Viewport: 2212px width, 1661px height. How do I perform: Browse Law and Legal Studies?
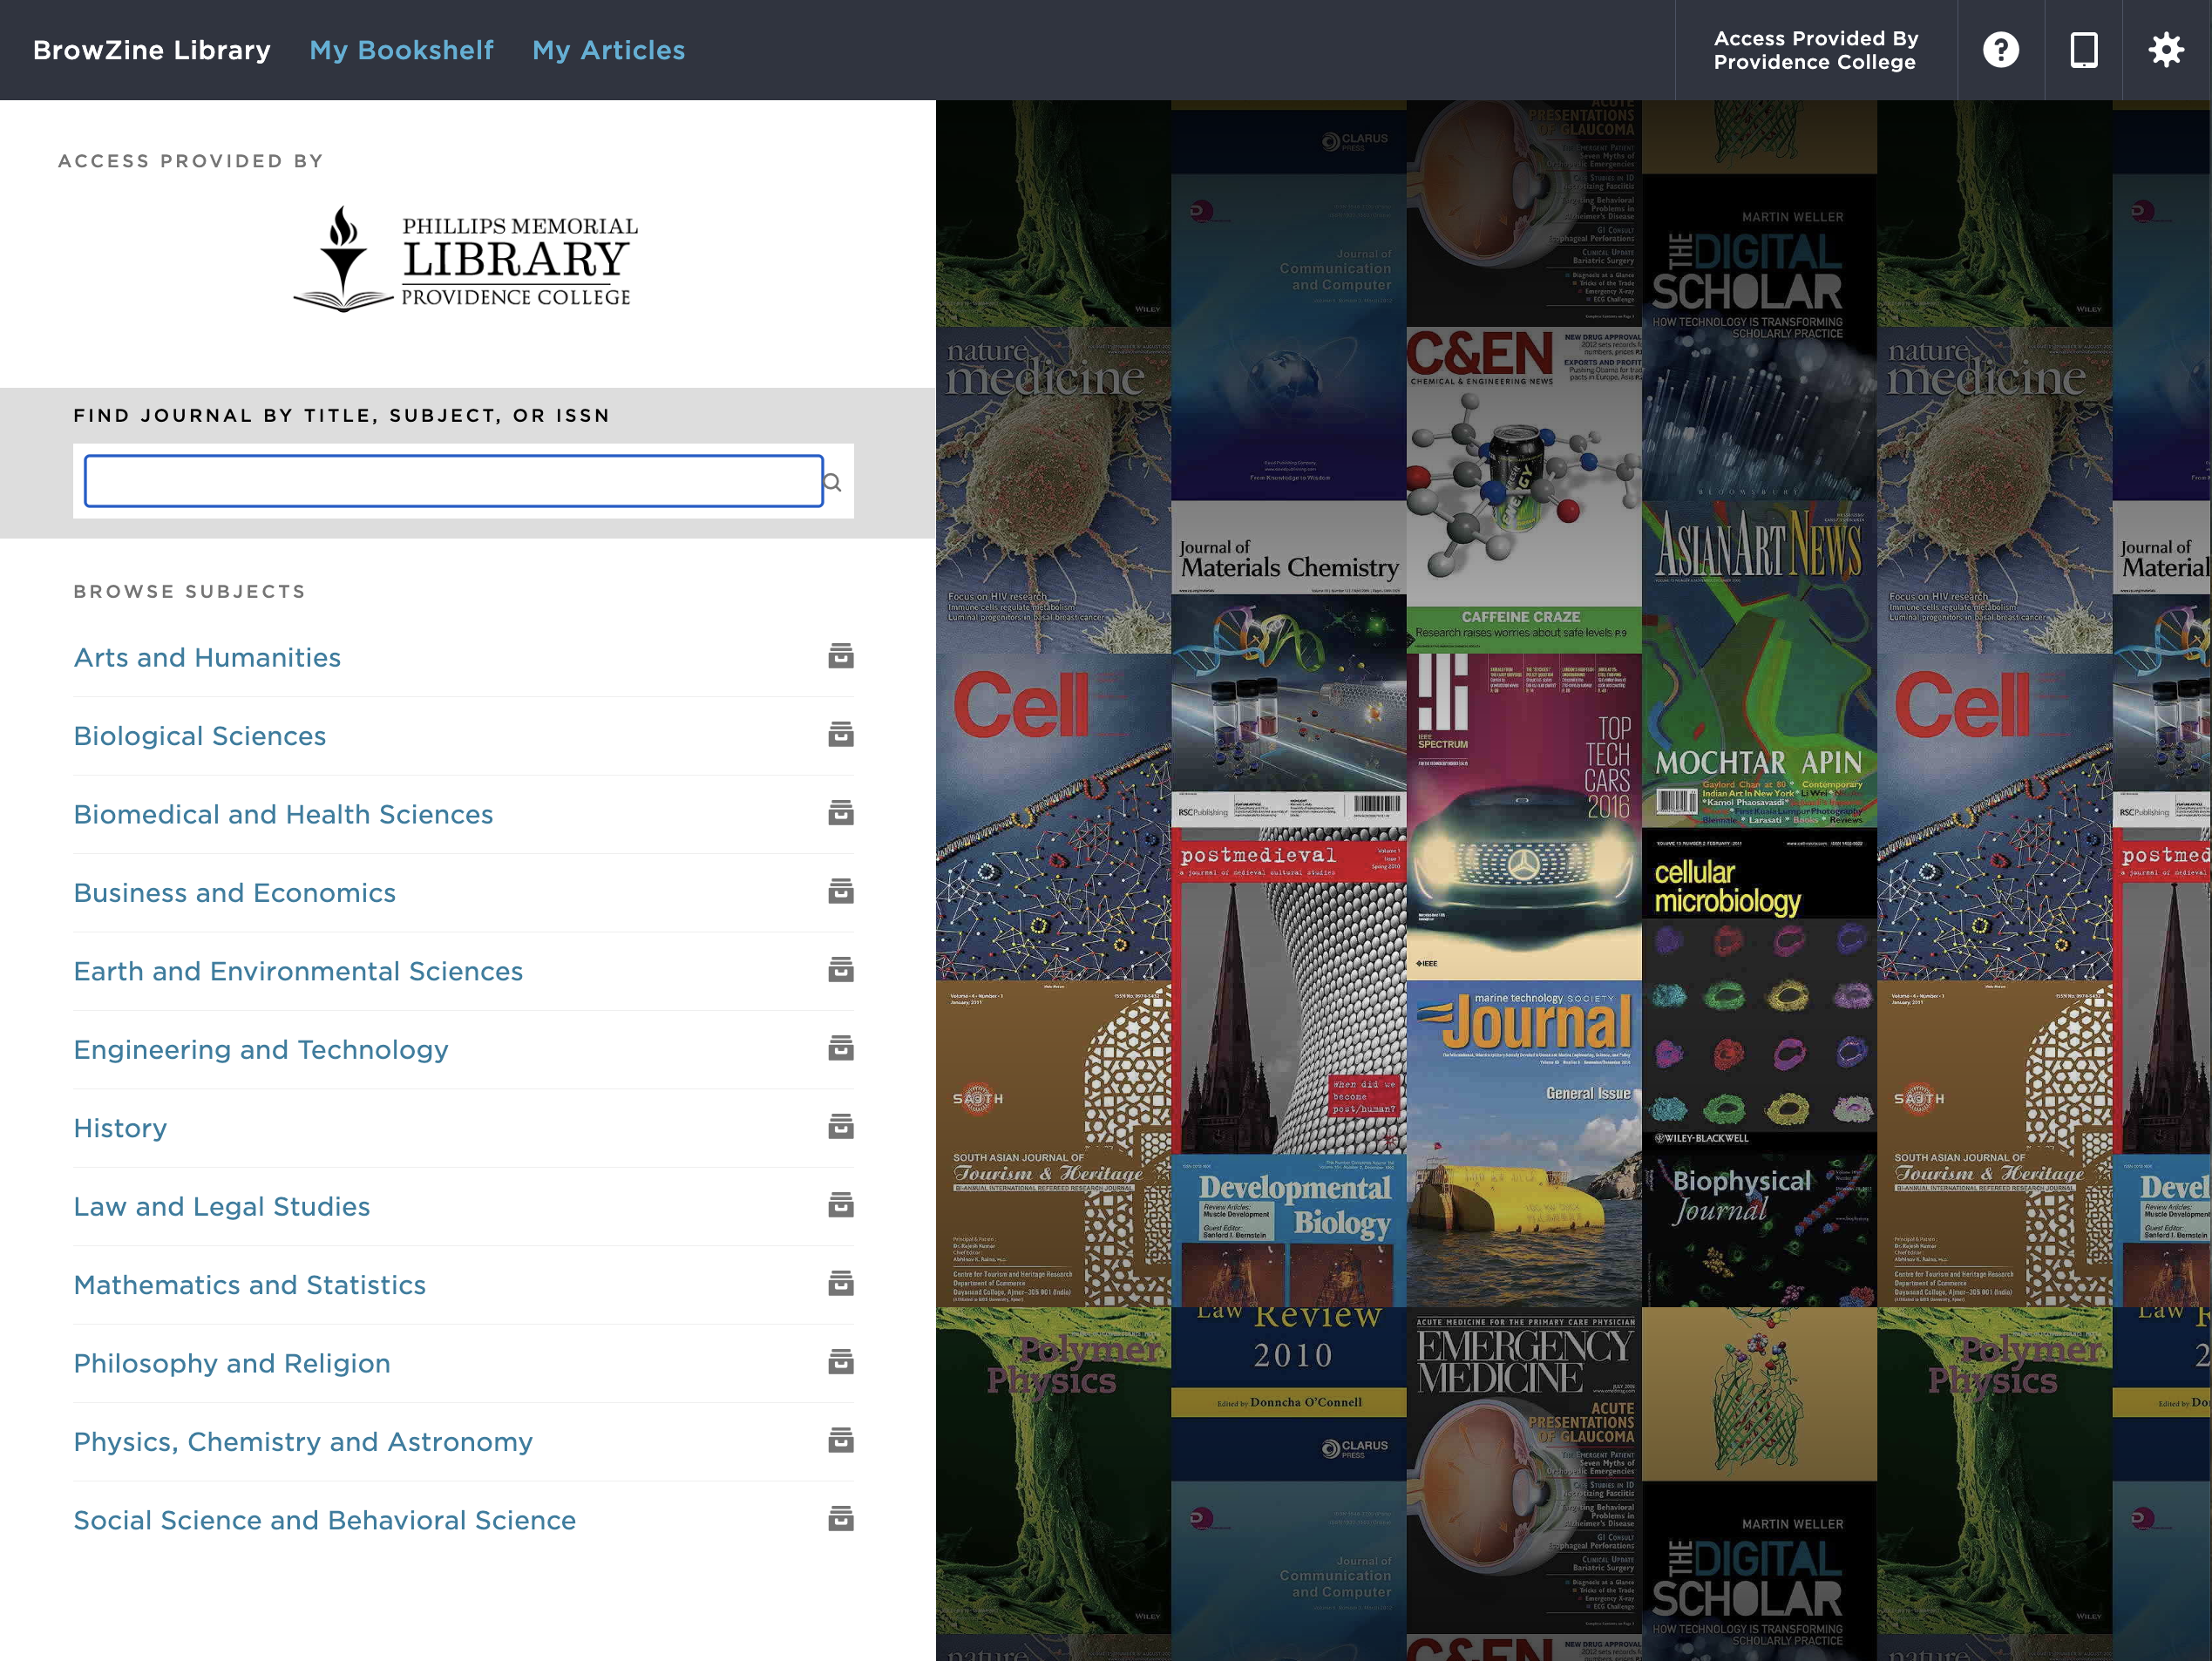tap(222, 1206)
